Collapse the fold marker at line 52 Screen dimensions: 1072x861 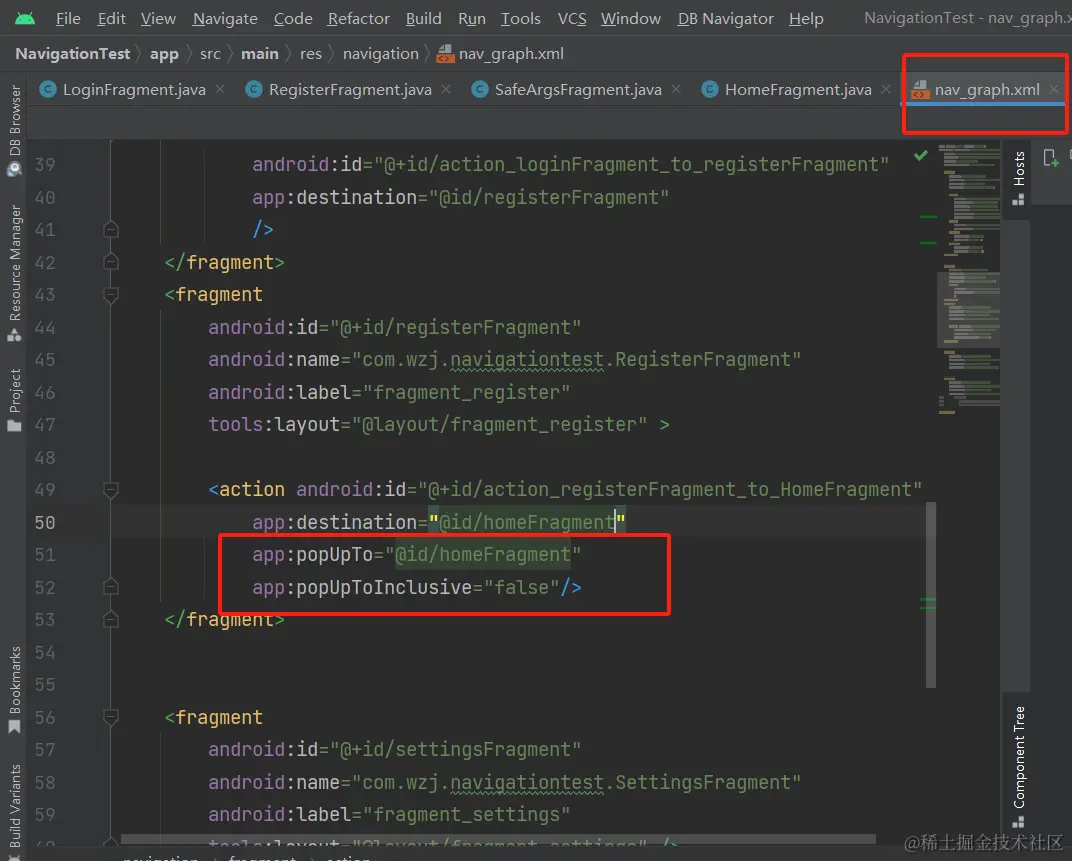pyautogui.click(x=111, y=587)
